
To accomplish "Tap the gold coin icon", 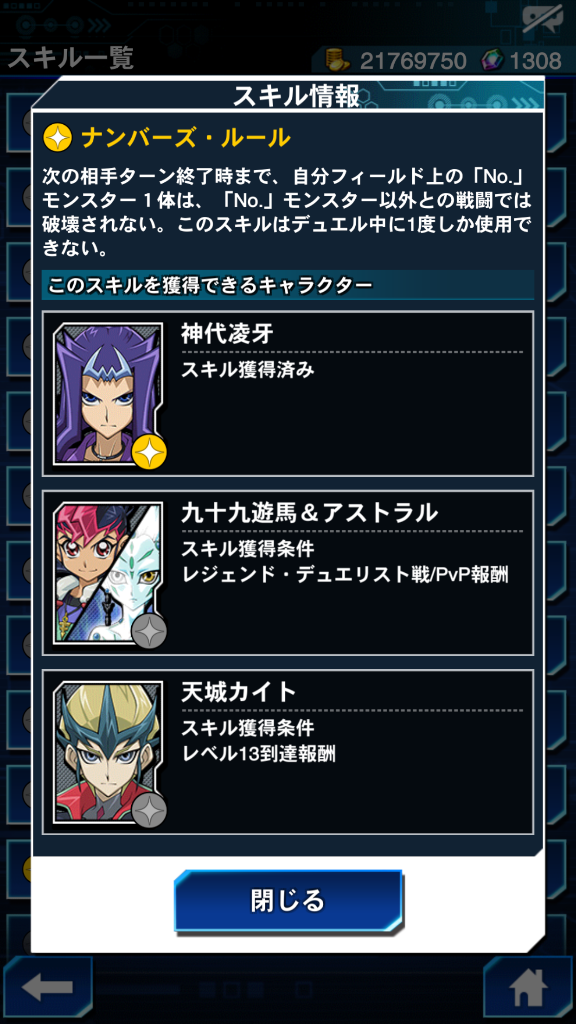I will point(338,60).
